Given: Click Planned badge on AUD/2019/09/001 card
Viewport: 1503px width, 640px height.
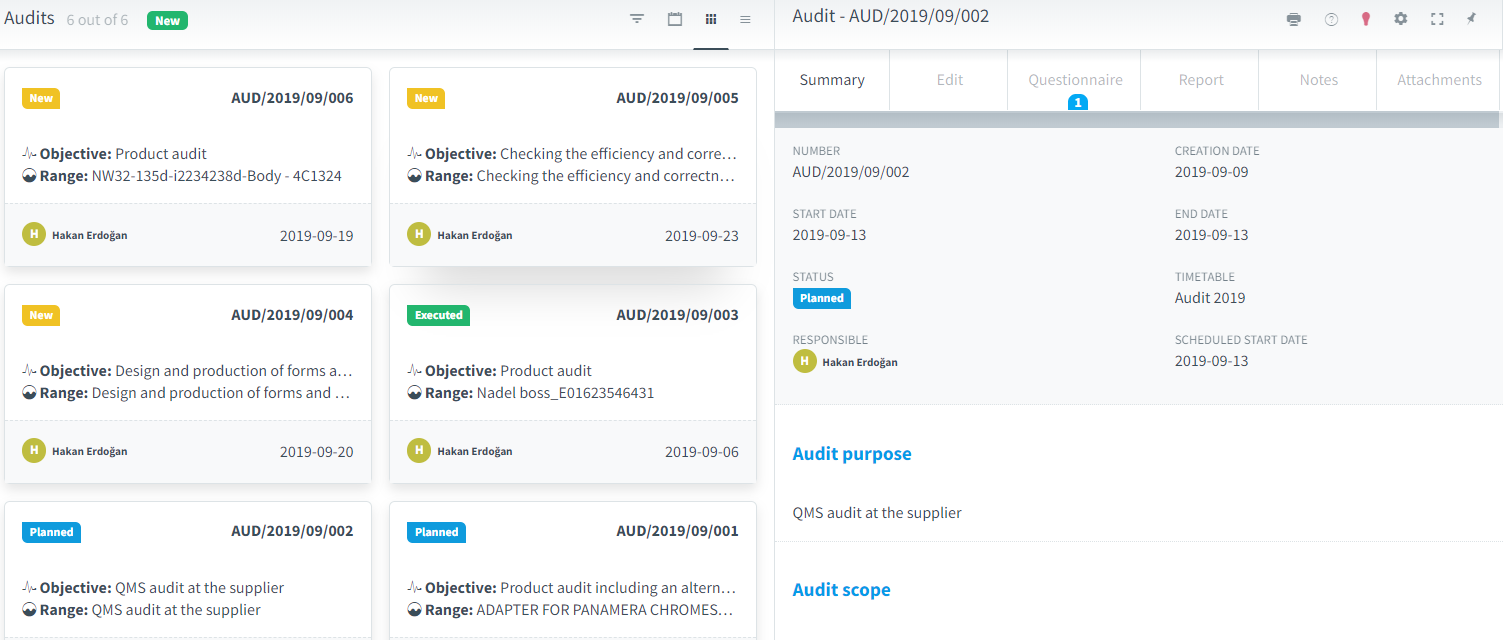Looking at the screenshot, I should tap(436, 532).
